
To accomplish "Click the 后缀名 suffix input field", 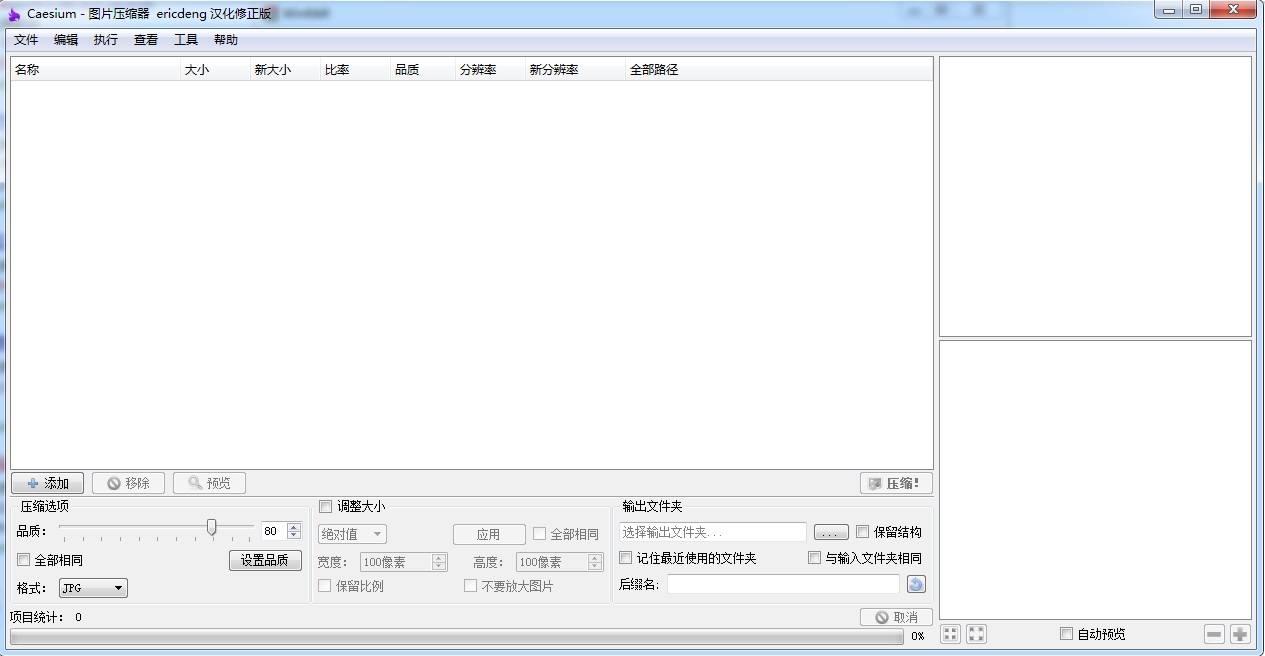I will tap(784, 584).
